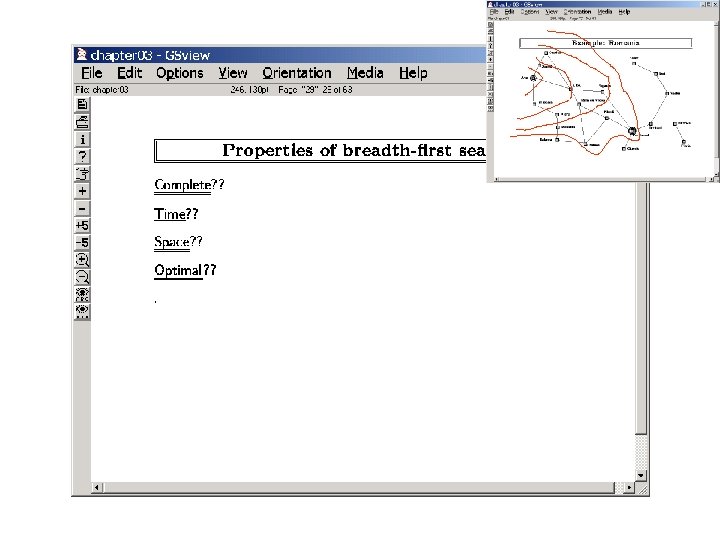Click the zoom in magnifier icon
Image resolution: width=720 pixels, height=540 pixels.
pos(82,260)
